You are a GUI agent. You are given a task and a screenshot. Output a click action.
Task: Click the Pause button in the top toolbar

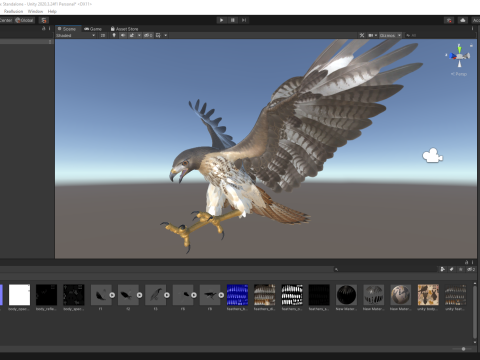pyautogui.click(x=233, y=20)
